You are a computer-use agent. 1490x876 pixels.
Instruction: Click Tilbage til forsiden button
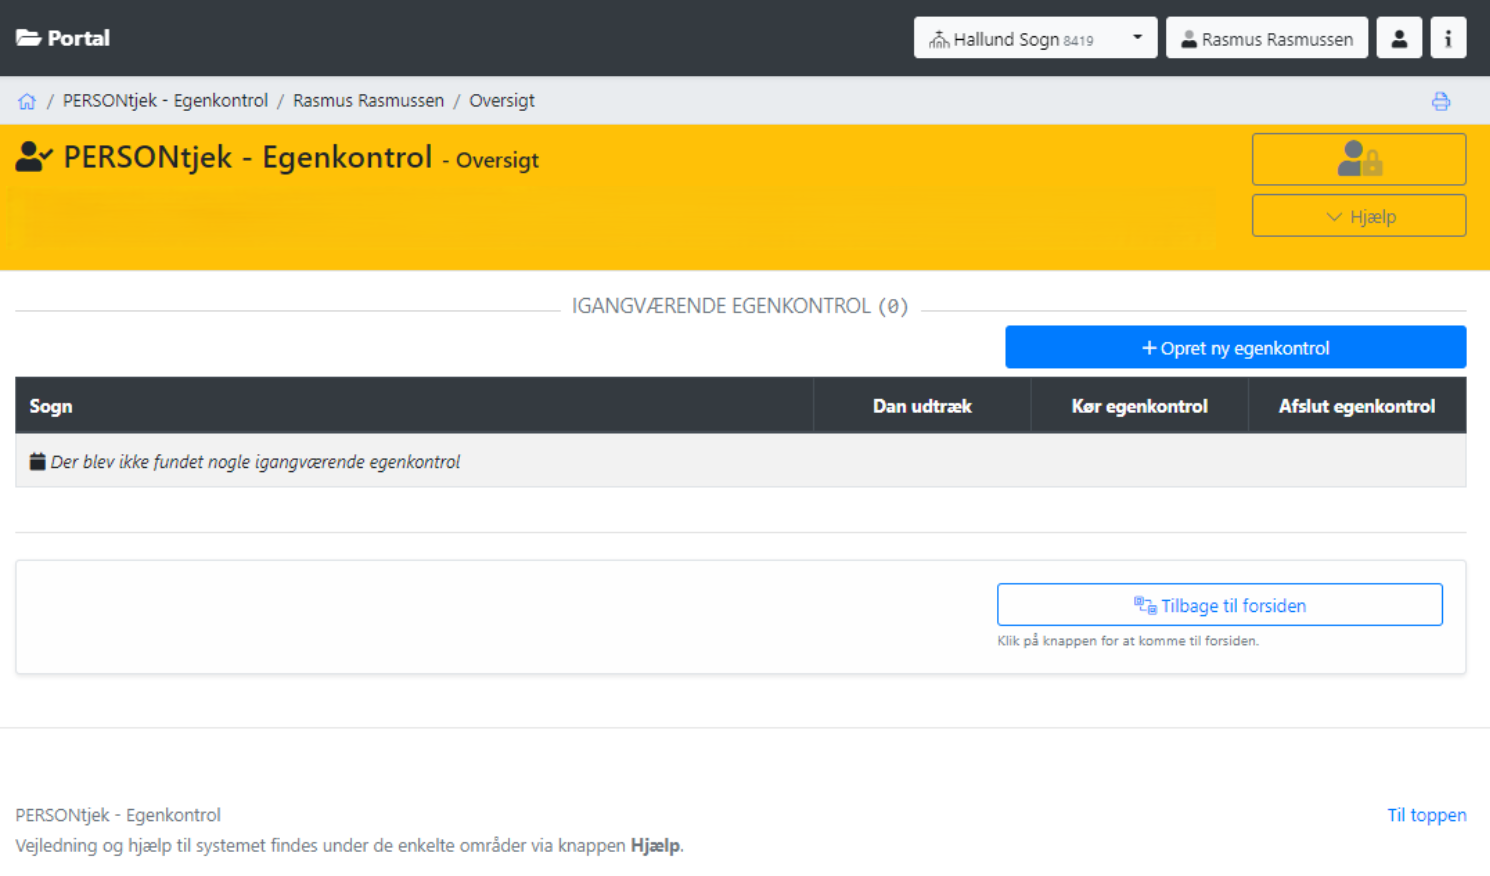pos(1219,605)
